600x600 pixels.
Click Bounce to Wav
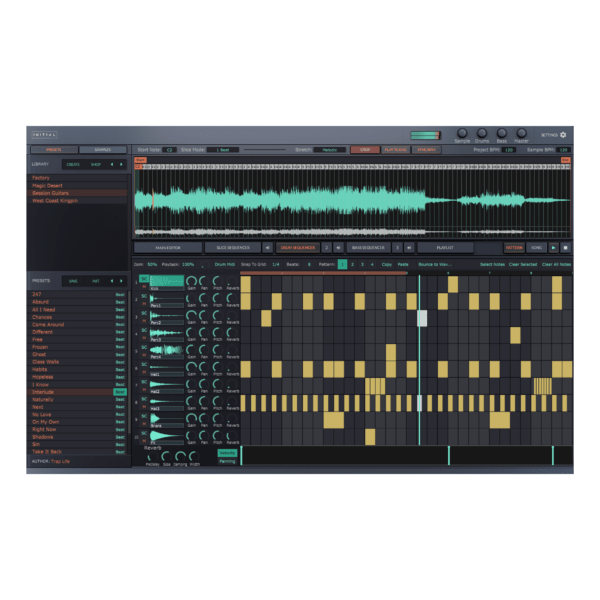click(x=435, y=264)
